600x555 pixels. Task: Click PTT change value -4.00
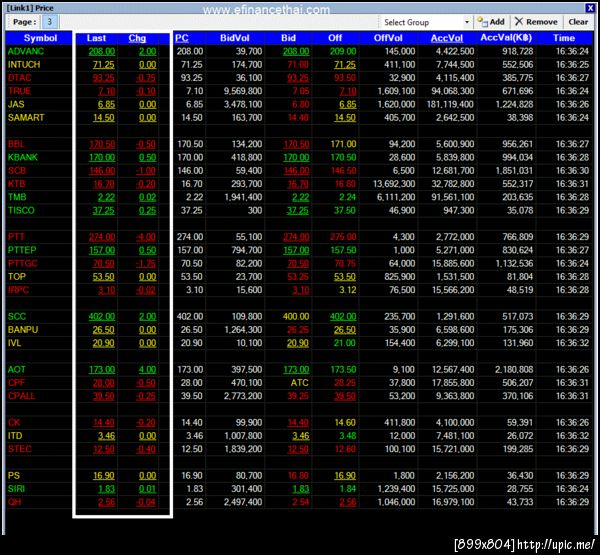(x=145, y=237)
